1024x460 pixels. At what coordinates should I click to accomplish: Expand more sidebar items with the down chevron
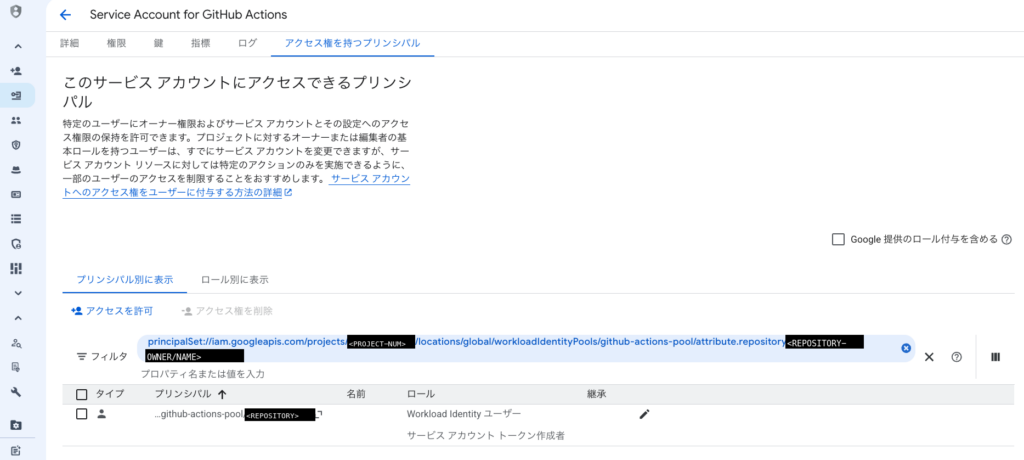pyautogui.click(x=17, y=293)
